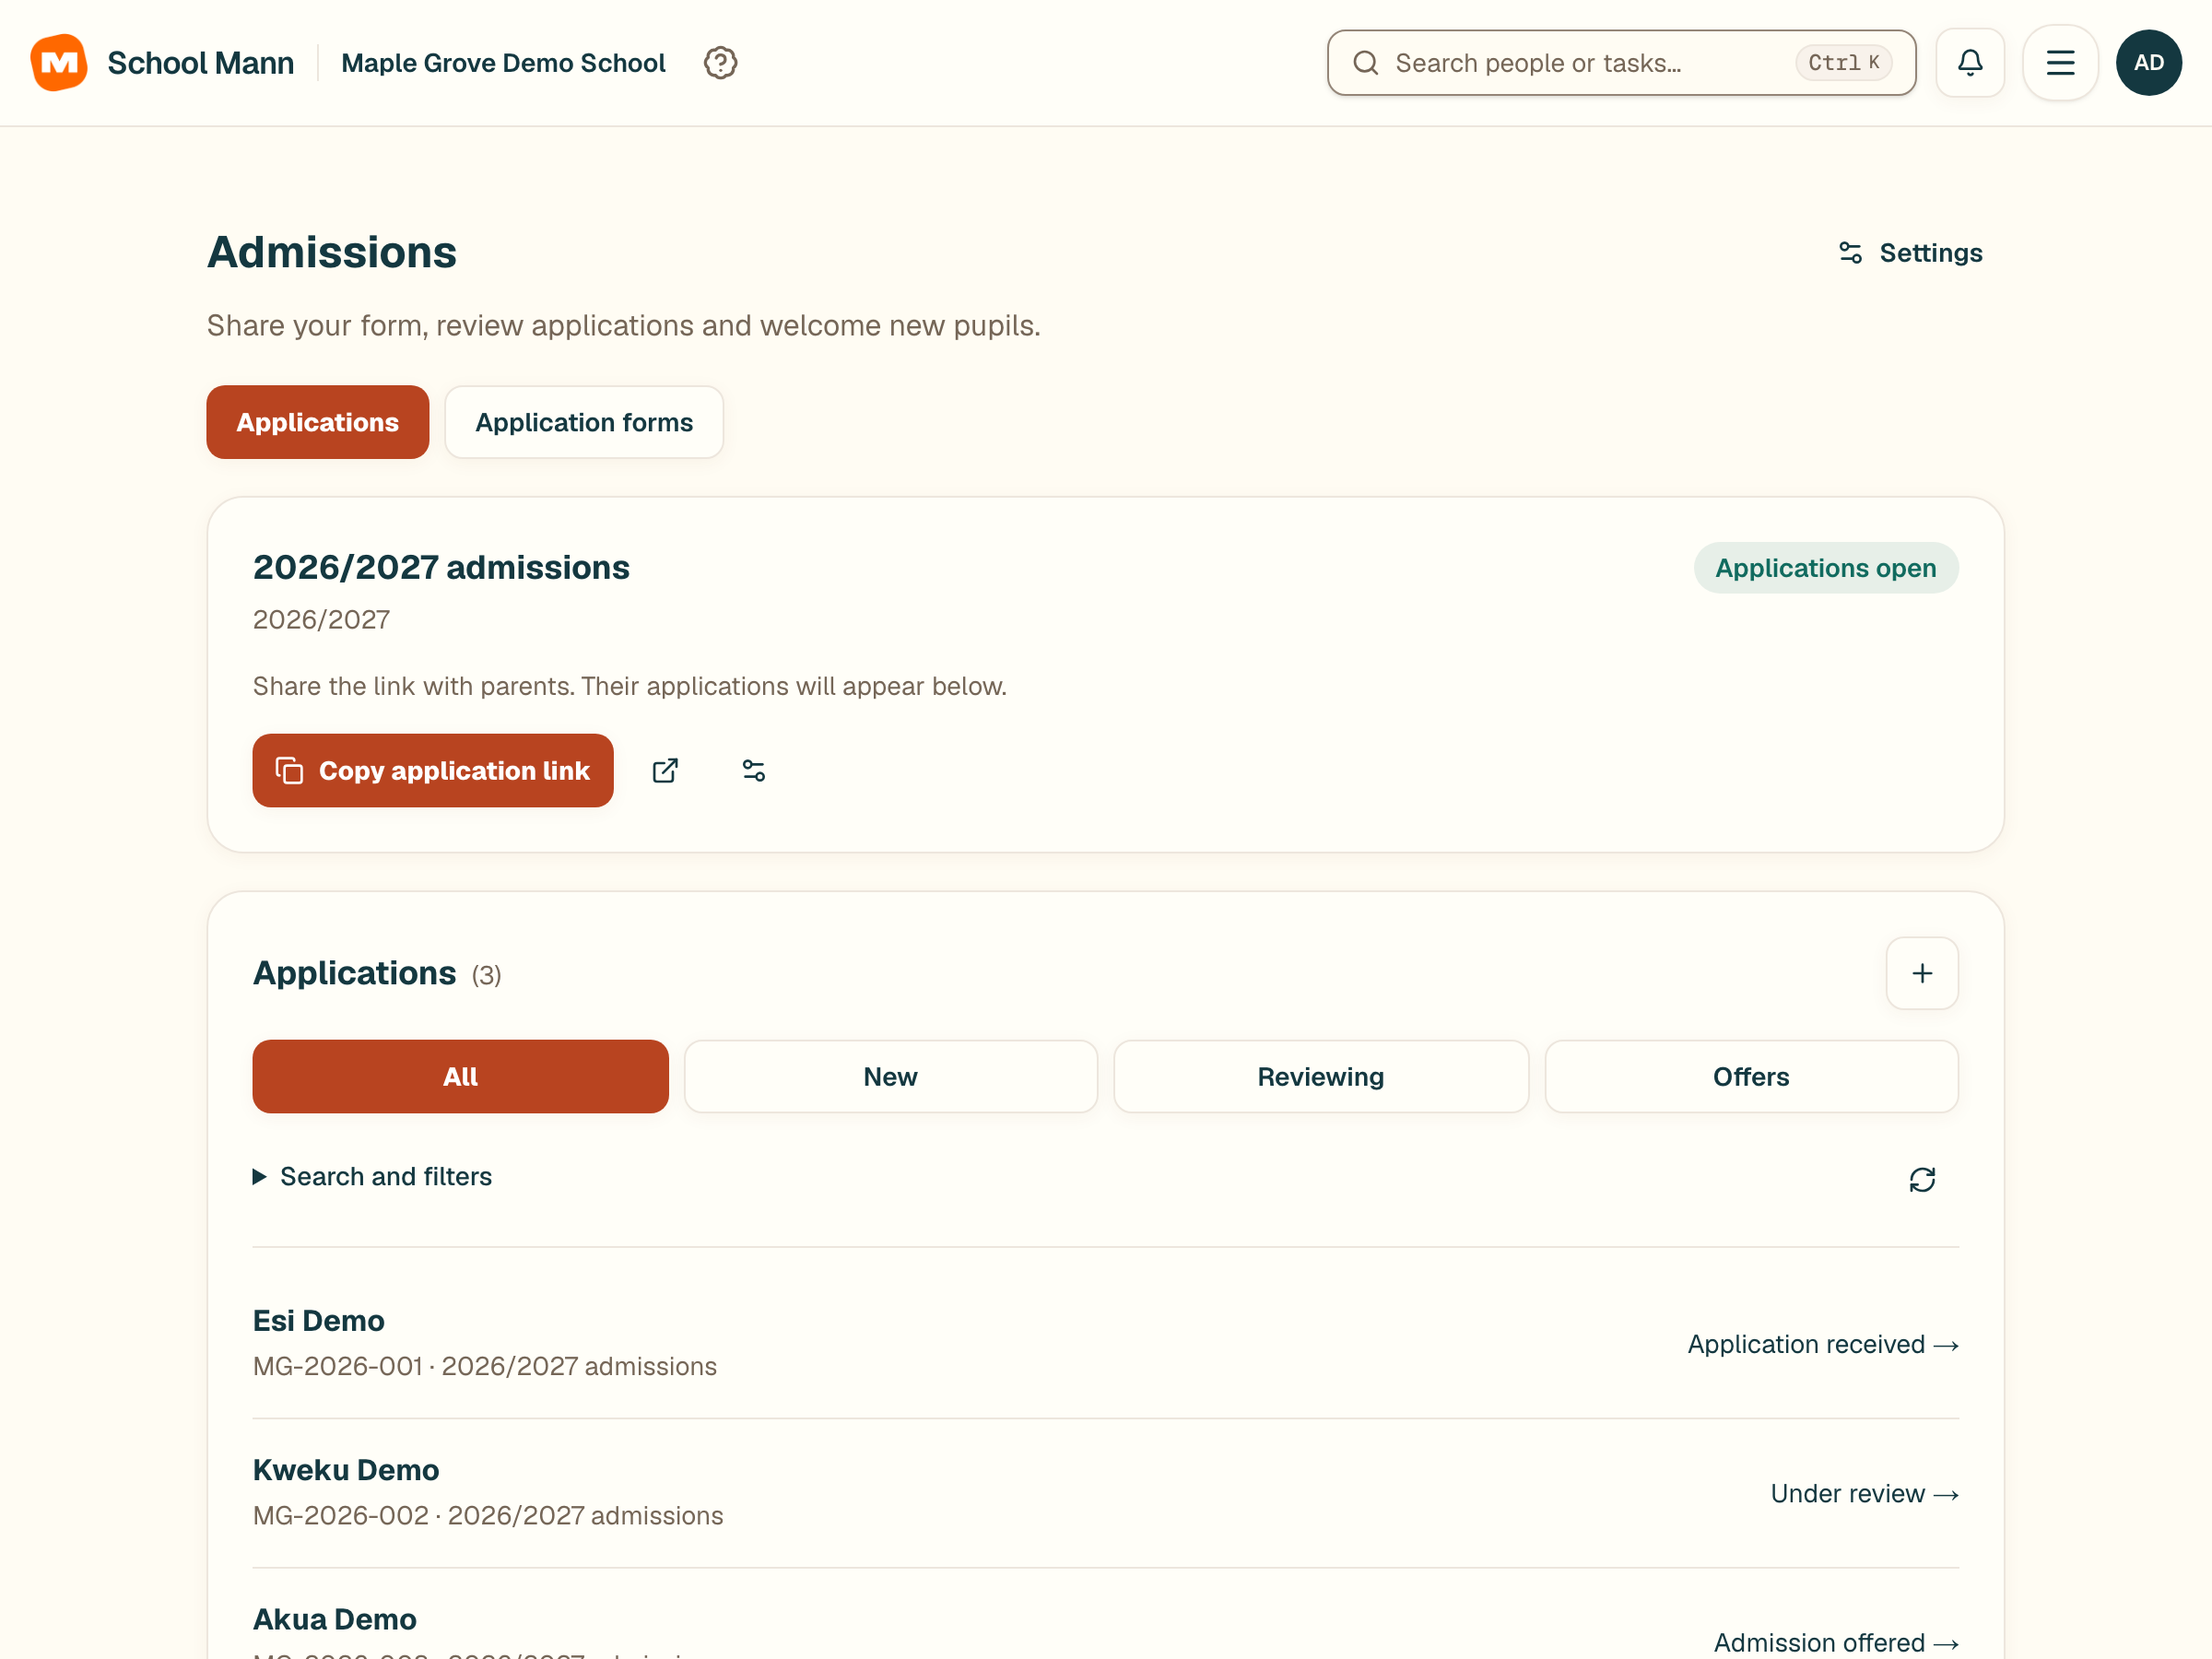Open the help question mark icon
The width and height of the screenshot is (2212, 1659).
[x=720, y=63]
